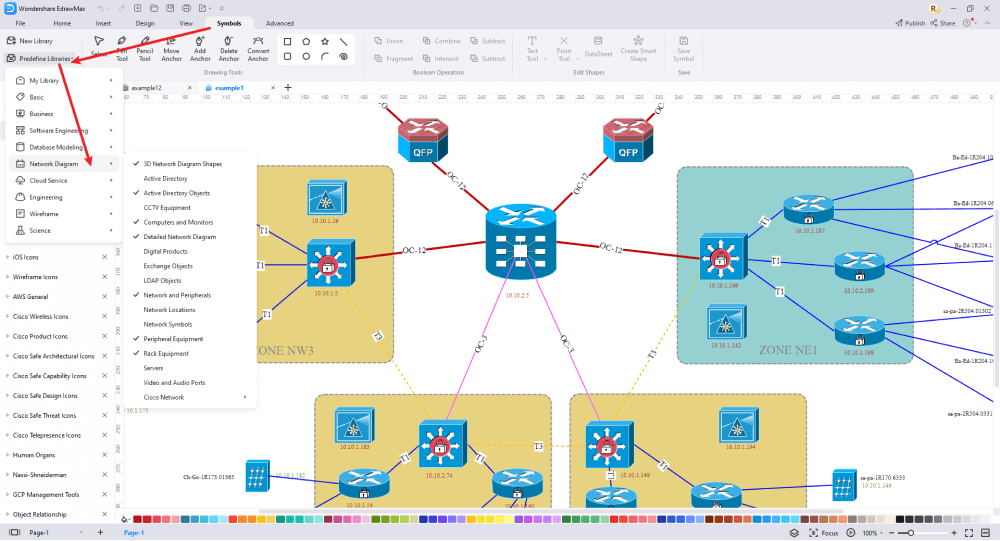
Task: Click the Fragment boolean operation
Action: pos(393,59)
